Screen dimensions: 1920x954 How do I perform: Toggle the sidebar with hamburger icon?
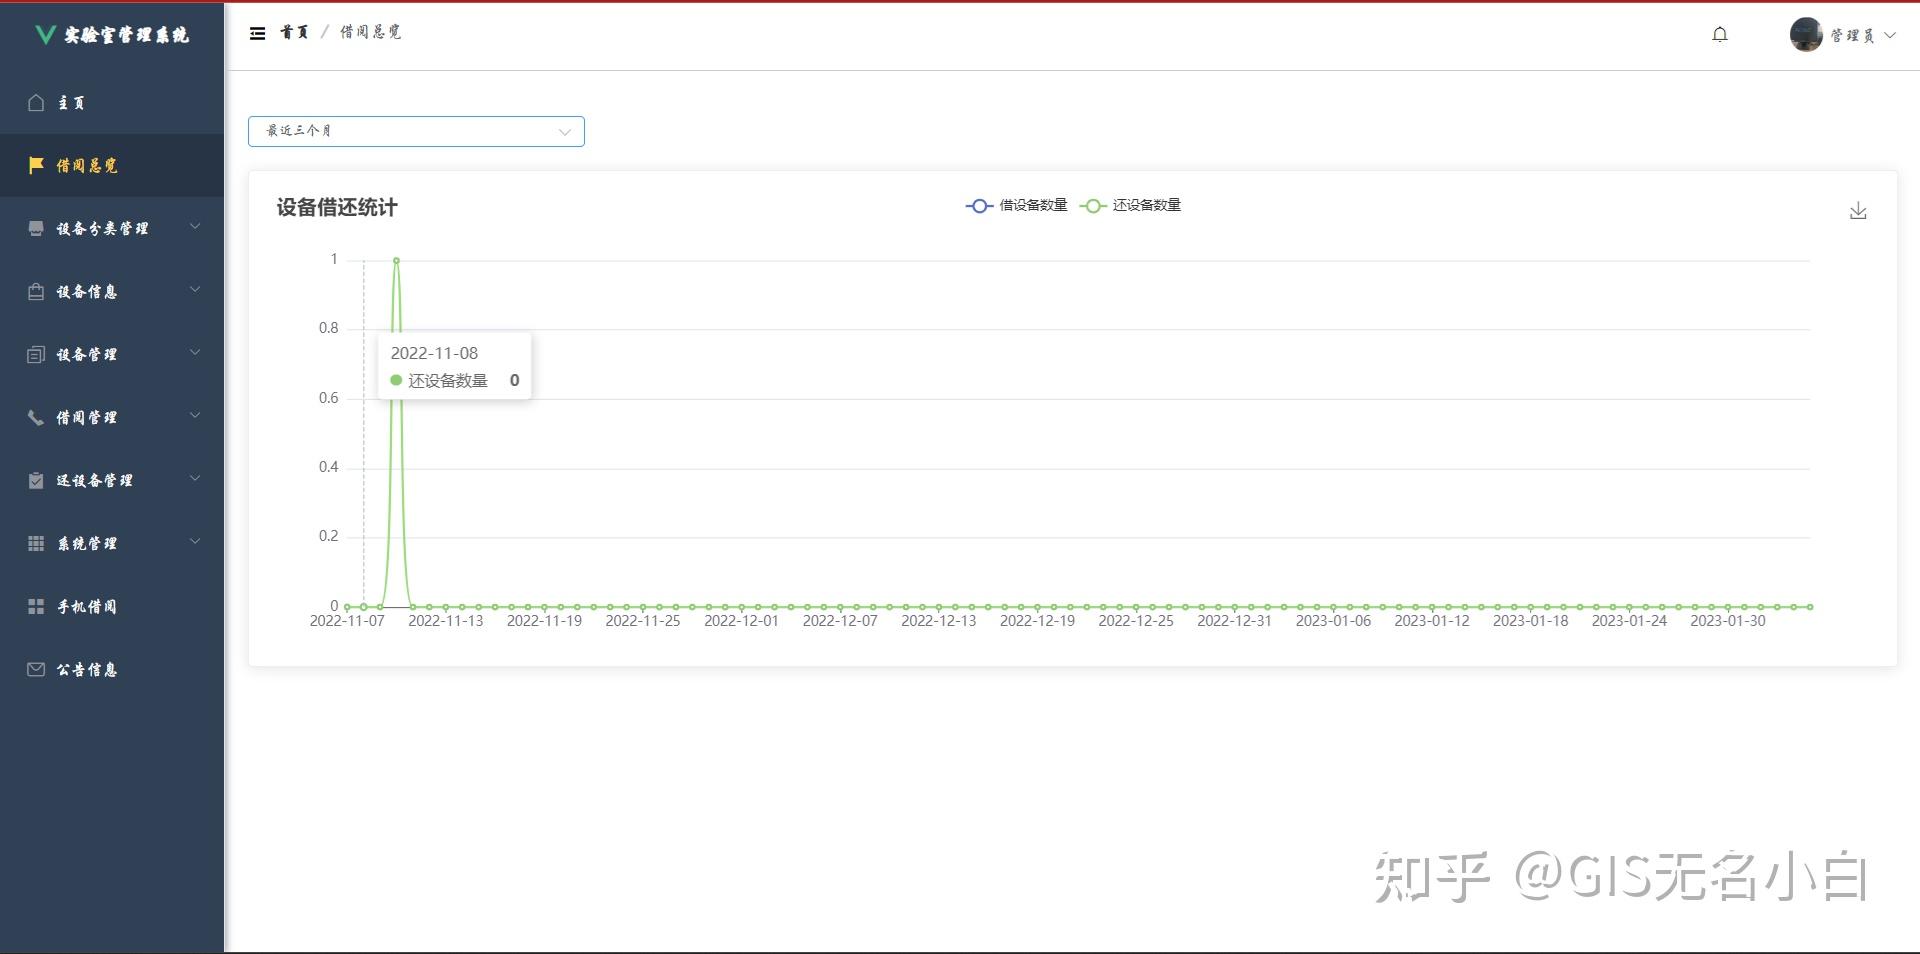coord(258,32)
